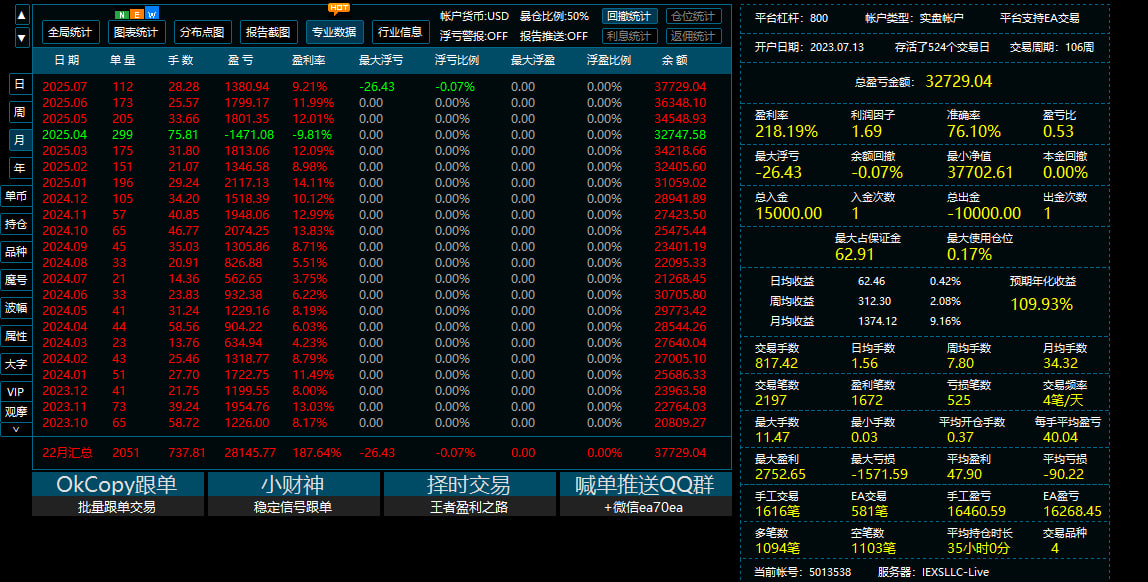Image resolution: width=1148 pixels, height=582 pixels.
Task: Open the 全局统计 tab
Action: (70, 32)
